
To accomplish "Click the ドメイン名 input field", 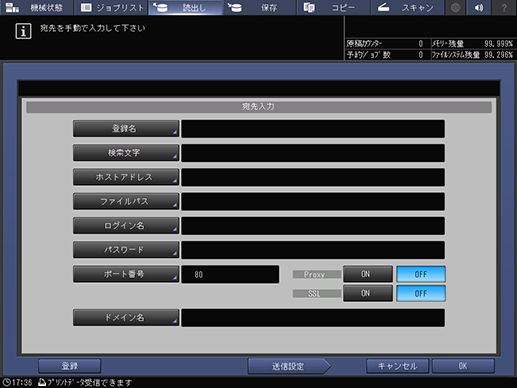I will pyautogui.click(x=313, y=318).
